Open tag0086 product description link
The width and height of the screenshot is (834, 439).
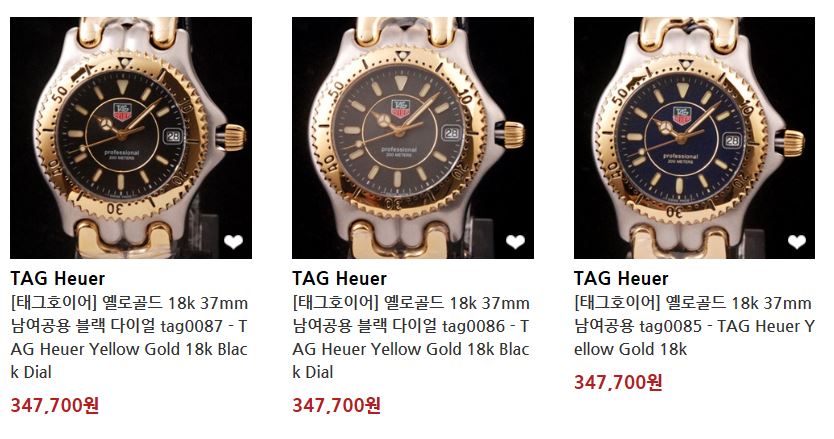411,337
